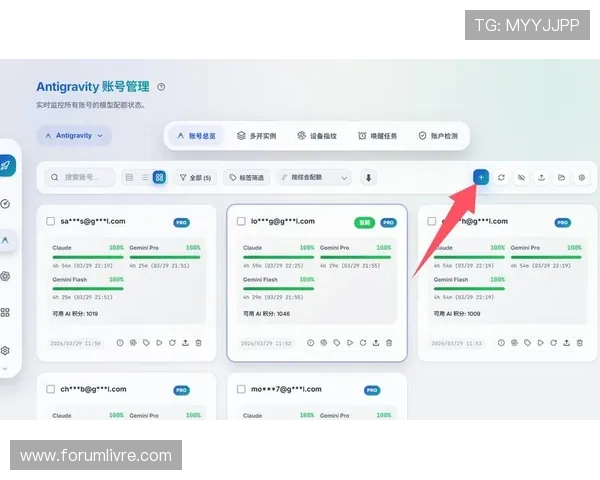Open the toolbar folder icon

(561, 177)
